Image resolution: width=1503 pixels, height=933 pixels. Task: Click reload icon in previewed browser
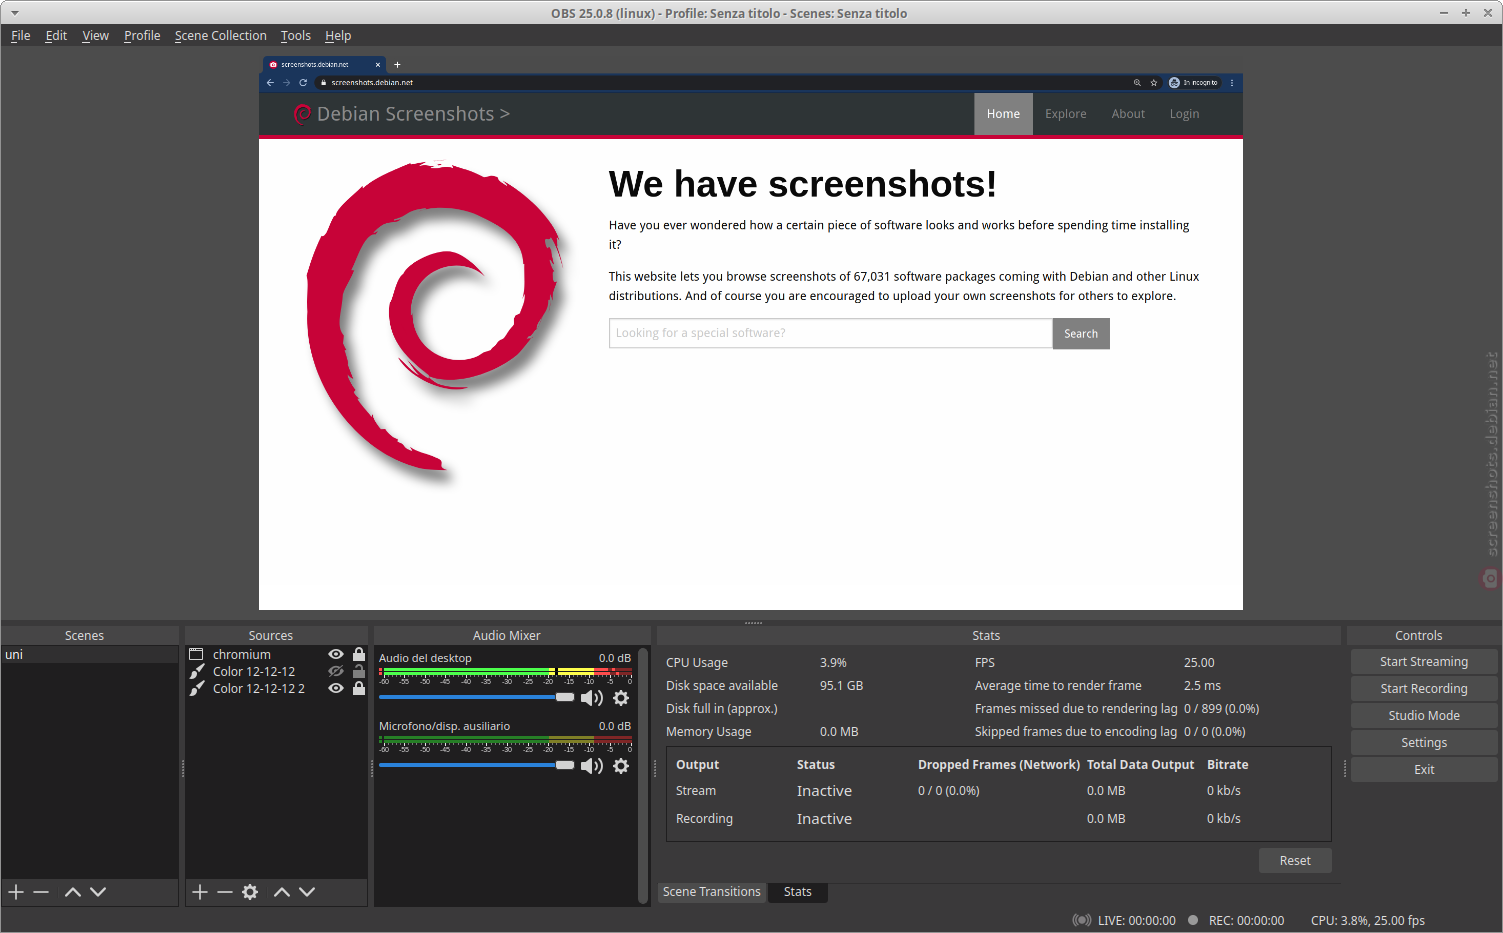click(x=303, y=83)
